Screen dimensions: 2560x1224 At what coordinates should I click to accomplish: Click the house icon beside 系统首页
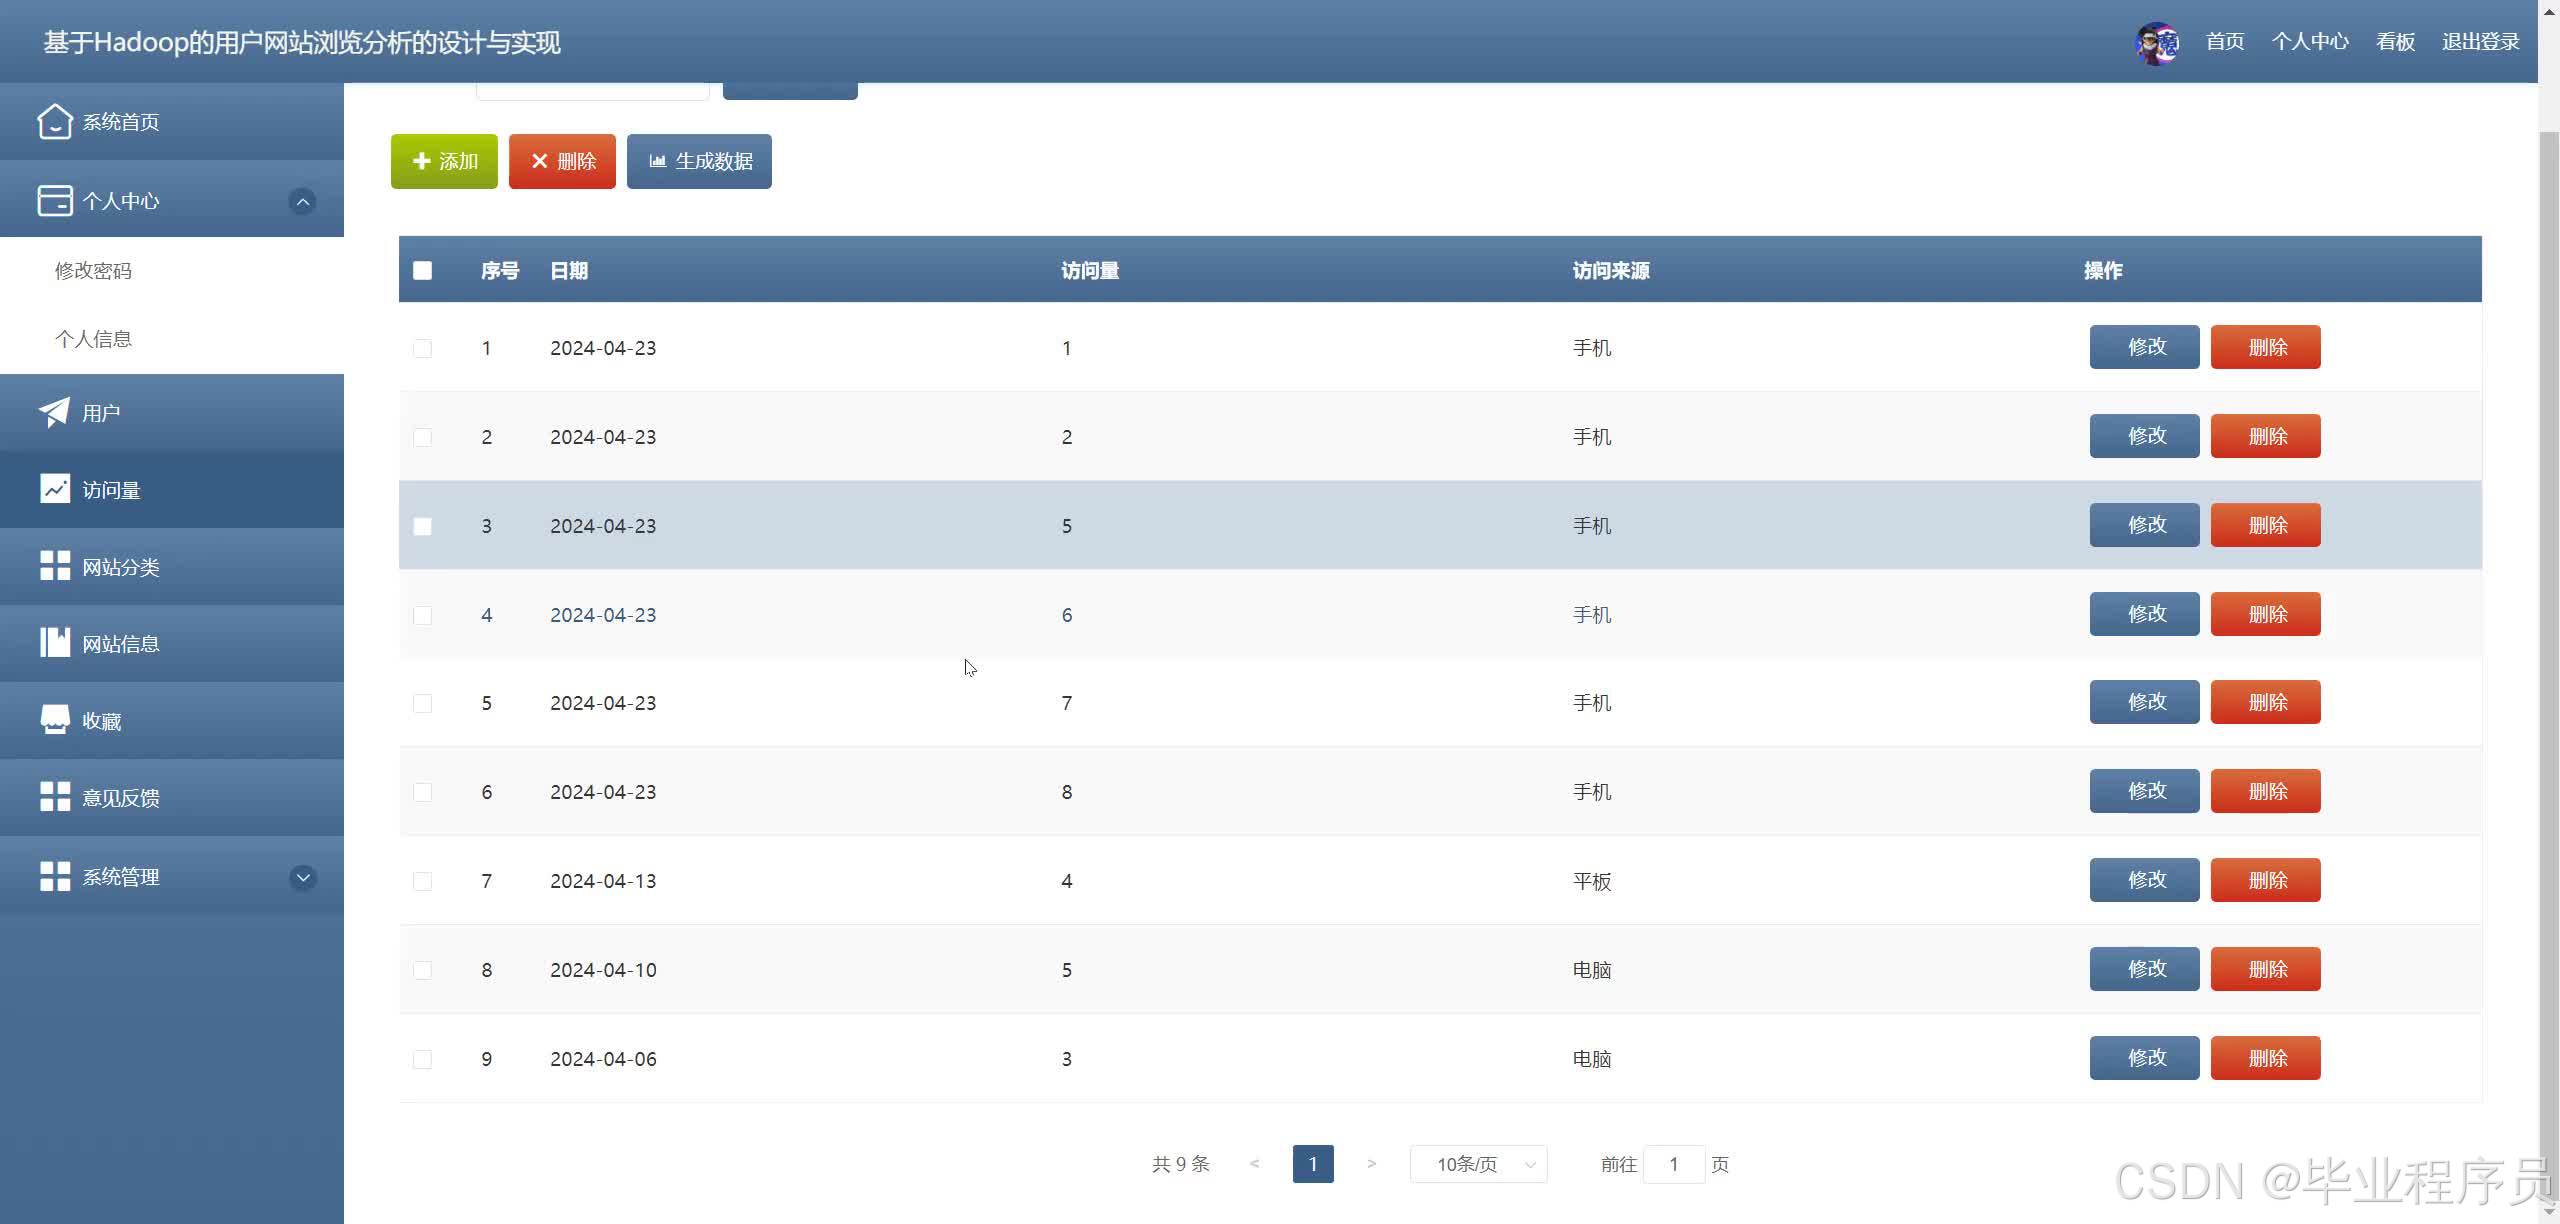pos(54,122)
